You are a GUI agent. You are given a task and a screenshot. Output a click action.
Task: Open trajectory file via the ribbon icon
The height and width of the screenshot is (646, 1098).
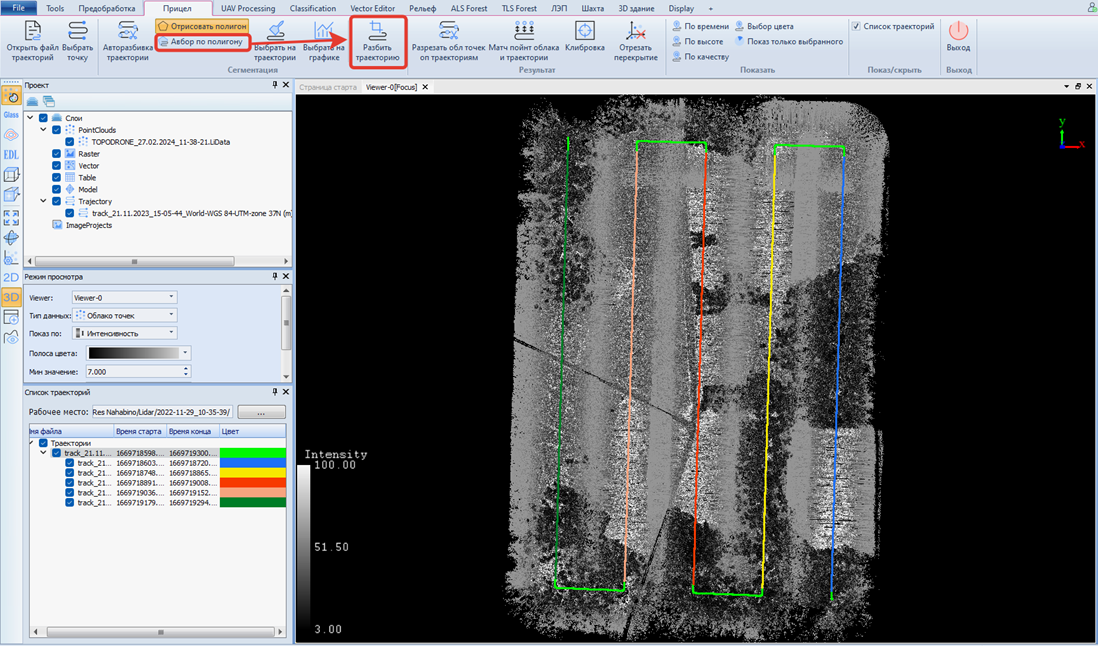click(x=32, y=41)
